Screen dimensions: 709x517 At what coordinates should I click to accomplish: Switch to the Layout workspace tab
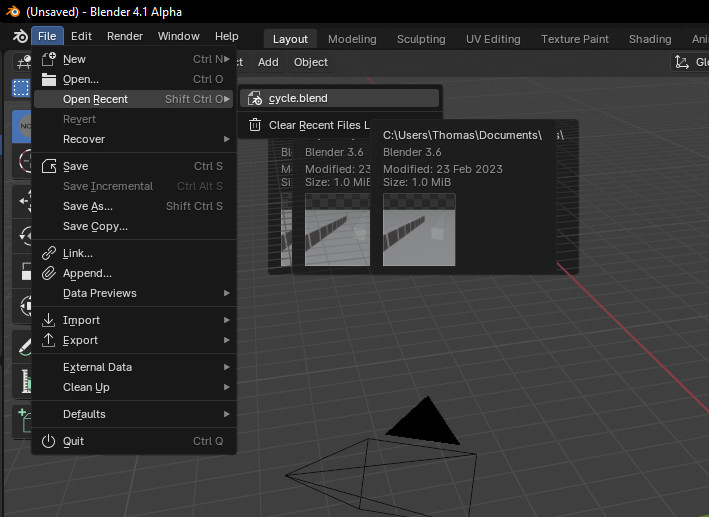(290, 39)
